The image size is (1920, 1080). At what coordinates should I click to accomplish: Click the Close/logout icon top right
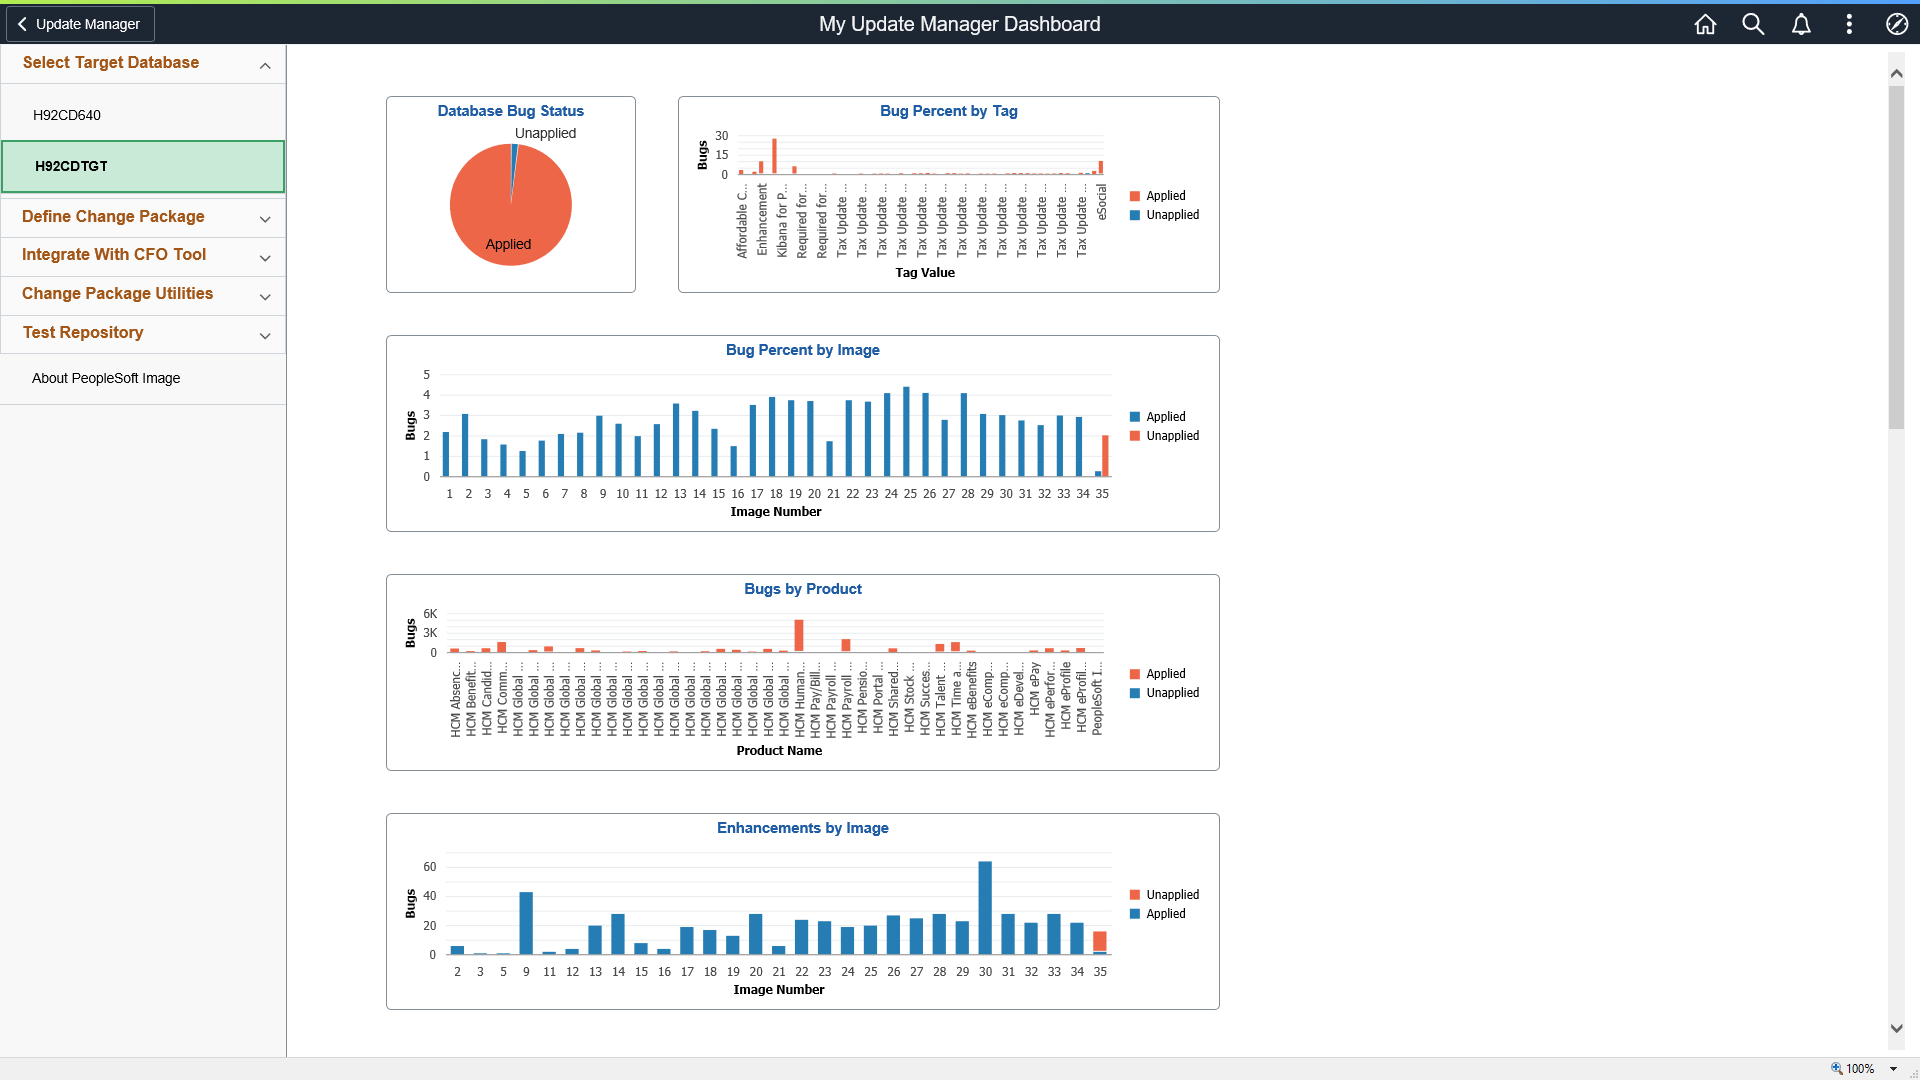(1896, 22)
